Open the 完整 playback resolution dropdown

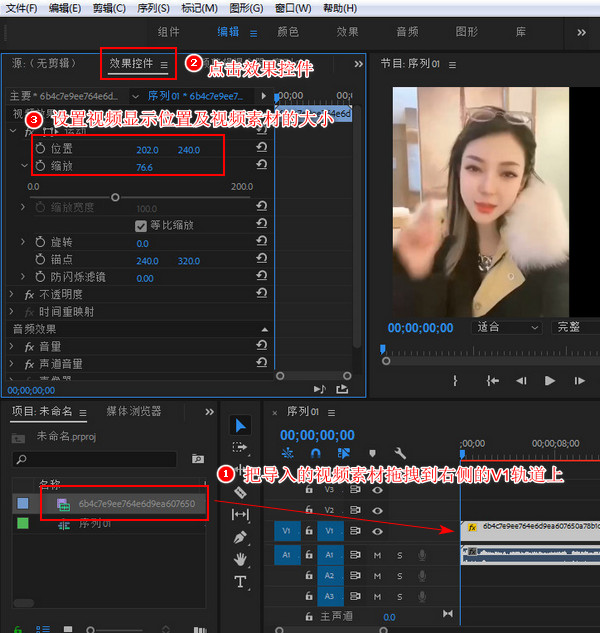tap(575, 327)
